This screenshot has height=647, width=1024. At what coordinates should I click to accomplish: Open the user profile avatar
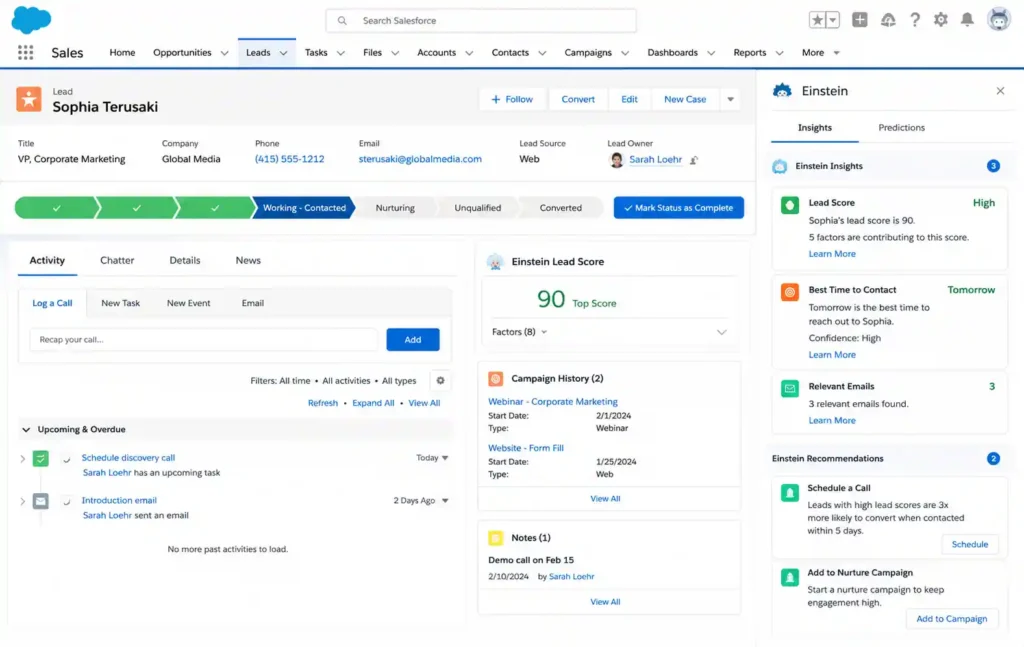[999, 20]
